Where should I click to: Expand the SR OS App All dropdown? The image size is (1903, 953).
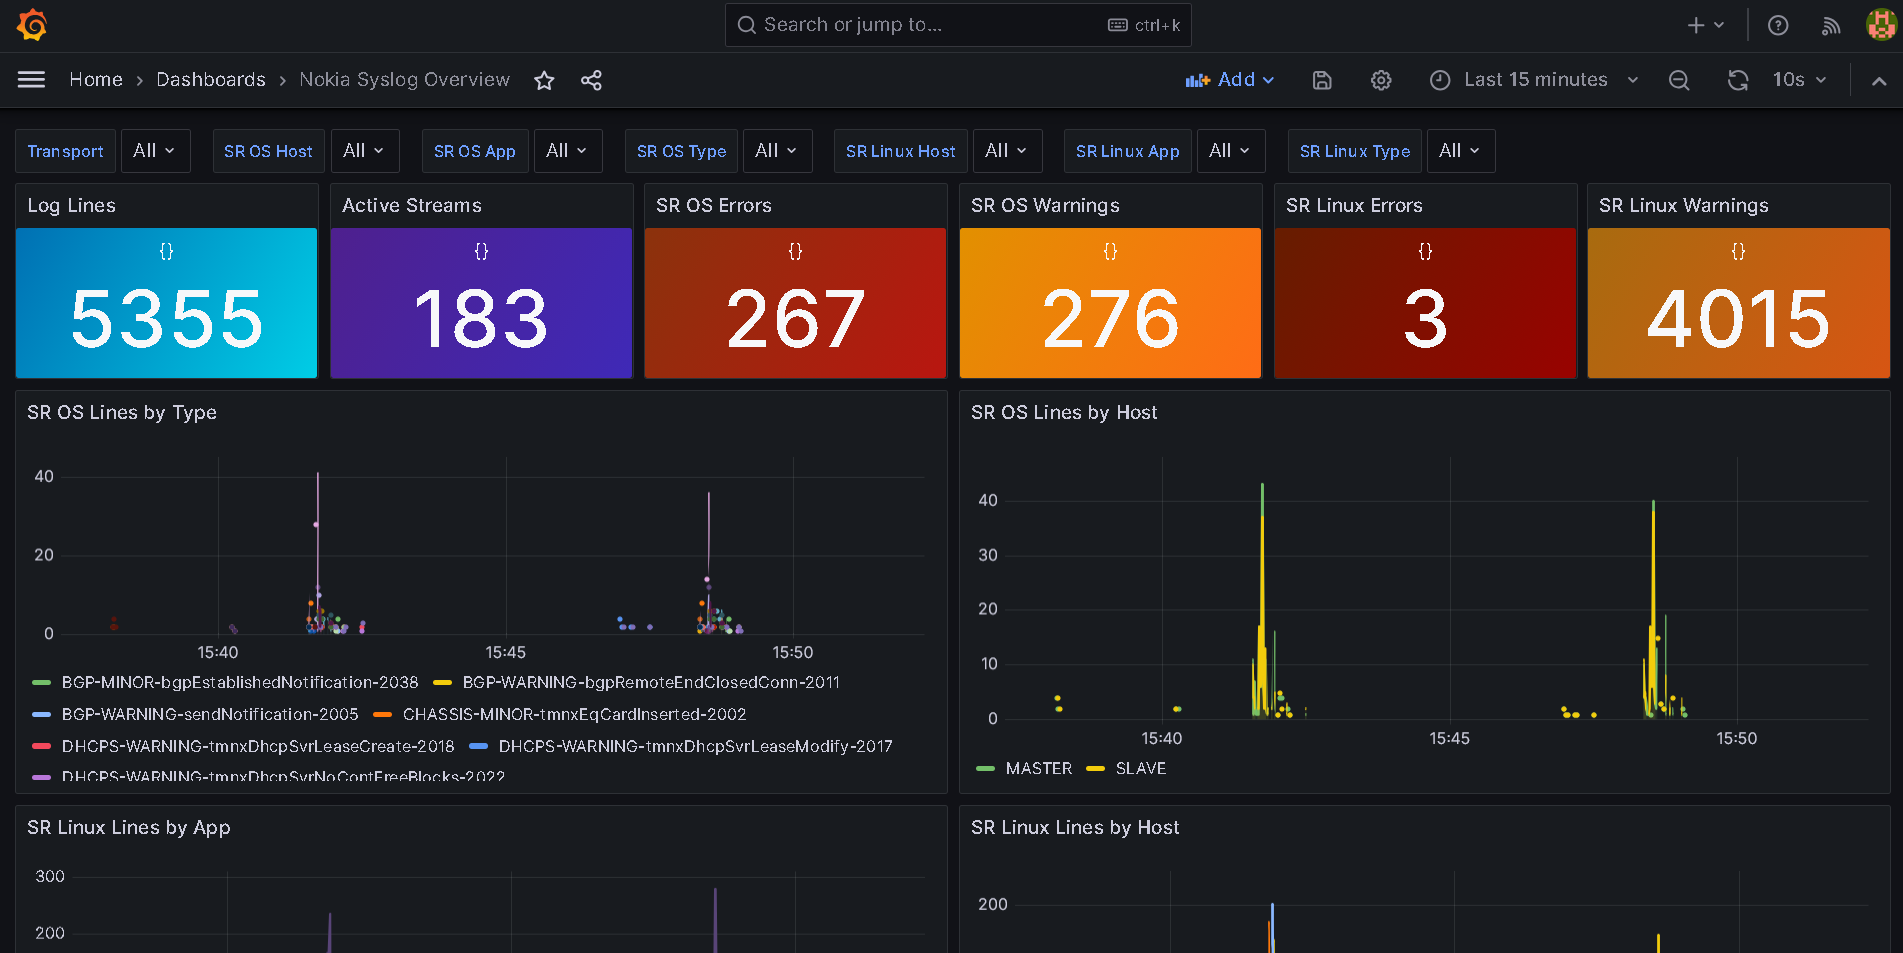[567, 151]
